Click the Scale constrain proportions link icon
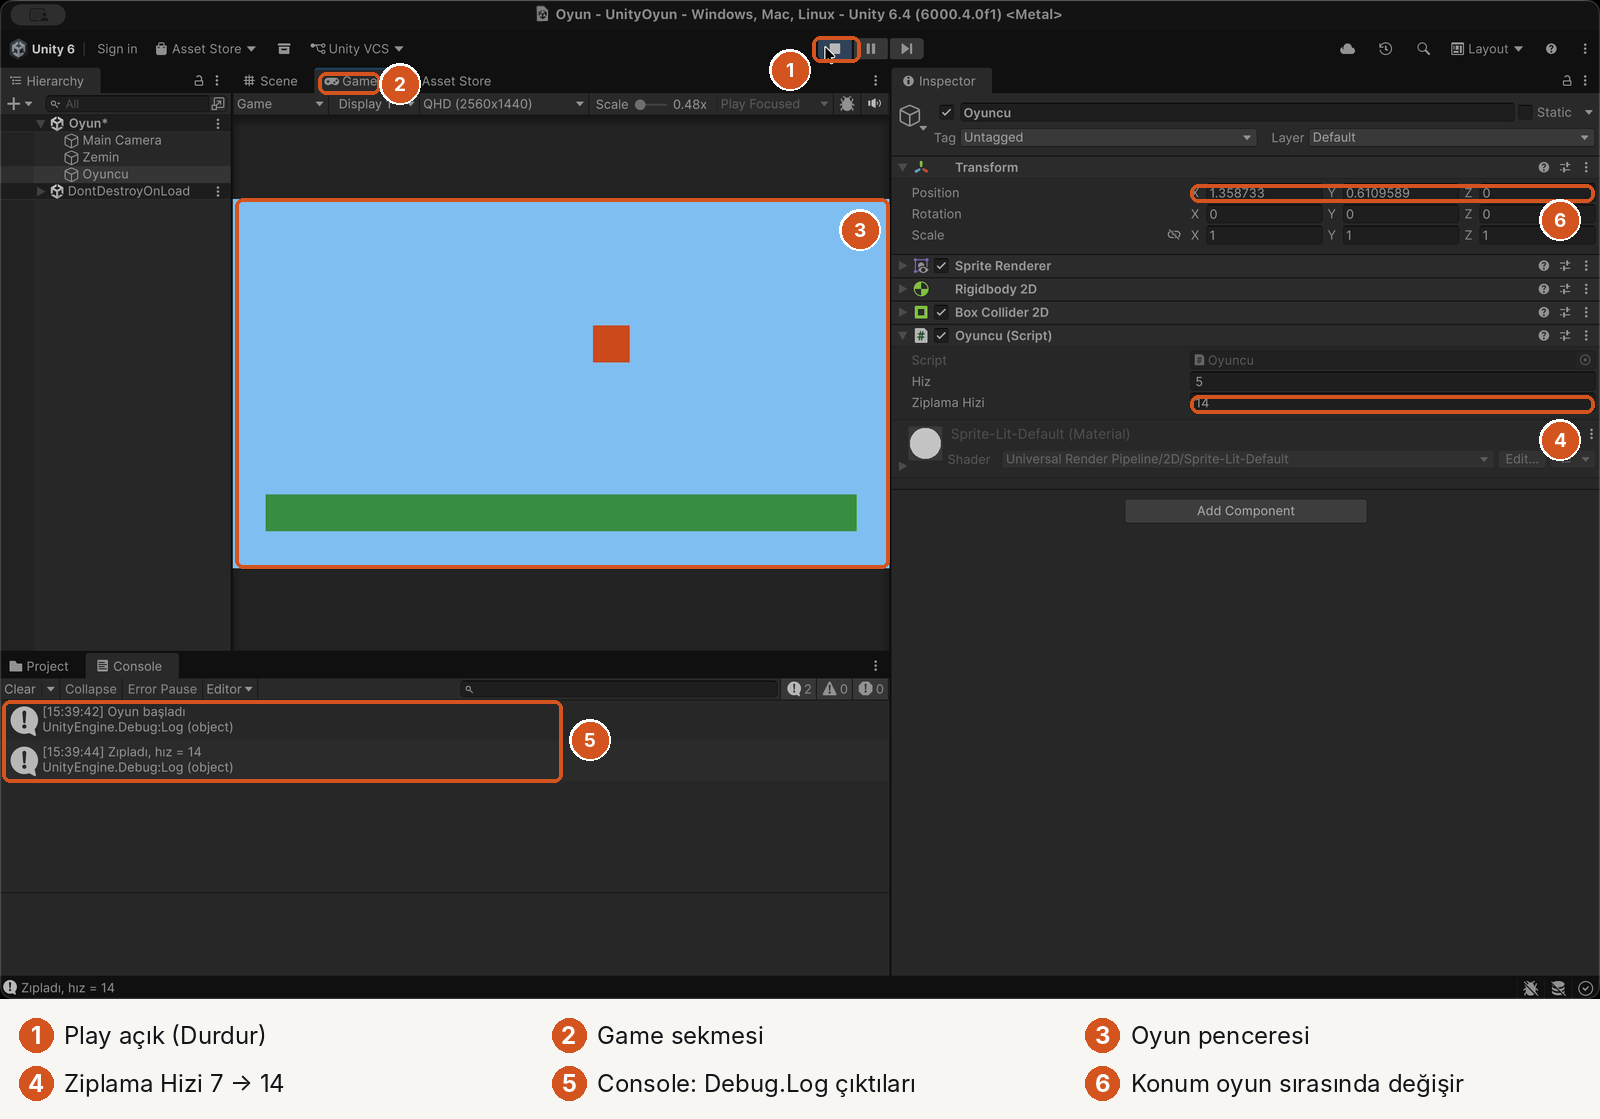 tap(1174, 235)
